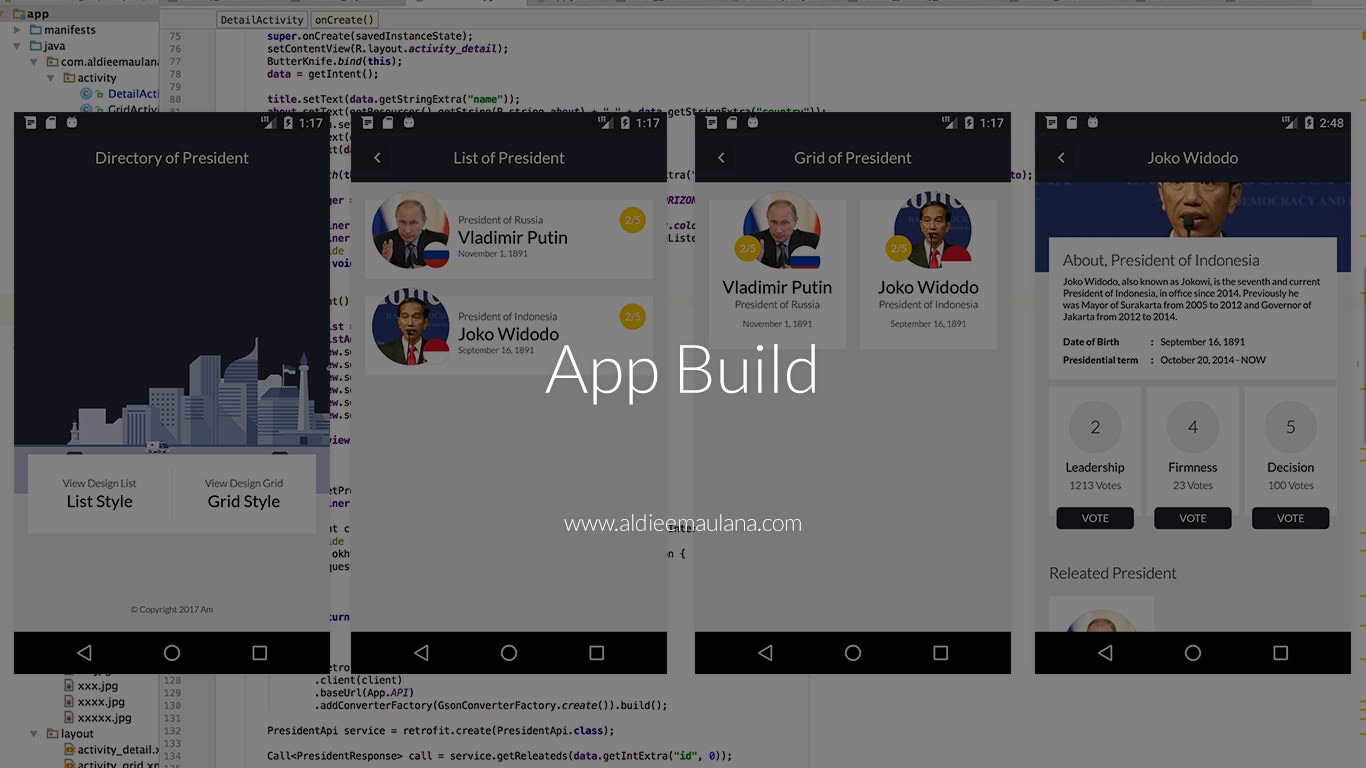Click '1213 Votes' under Leadership

pyautogui.click(x=1095, y=486)
